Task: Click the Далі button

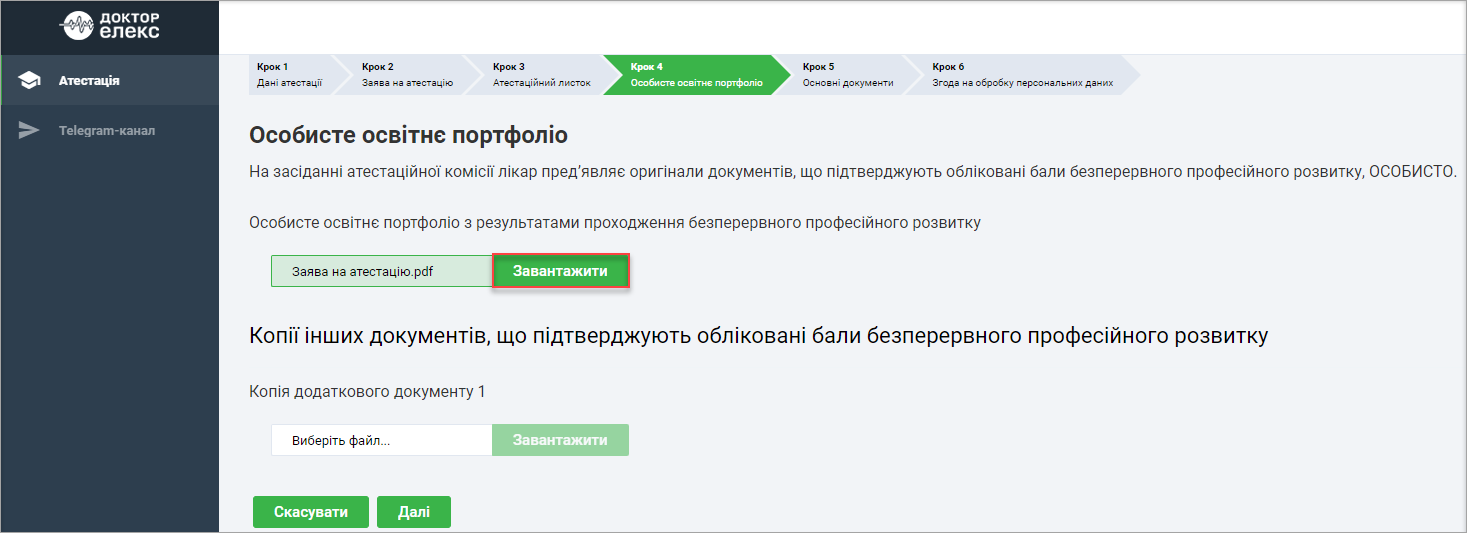Action: tap(414, 512)
